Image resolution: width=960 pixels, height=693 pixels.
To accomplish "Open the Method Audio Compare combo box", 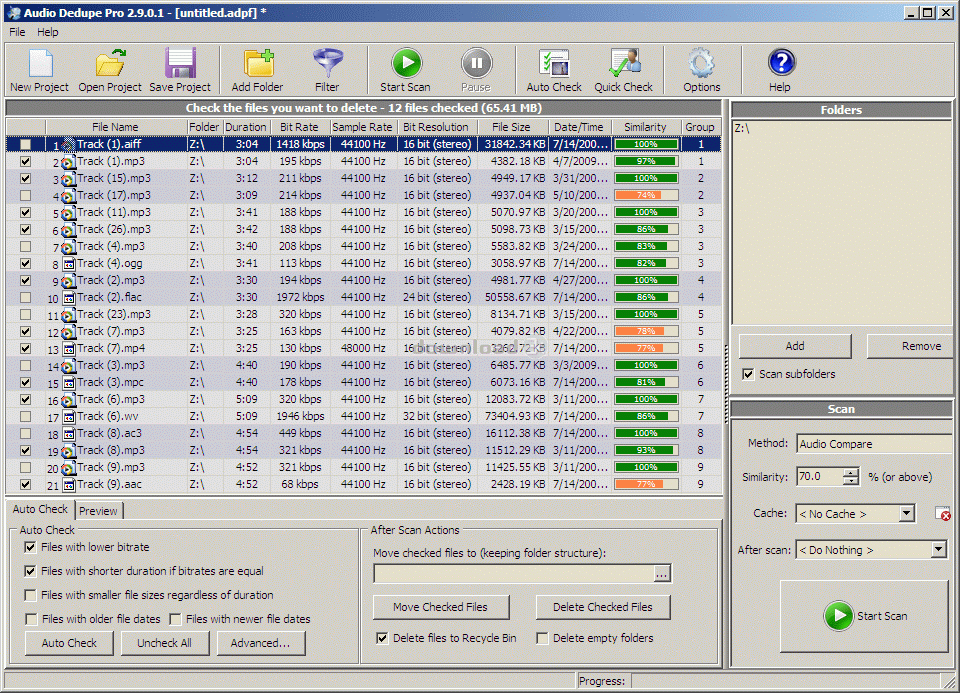I will click(x=872, y=444).
